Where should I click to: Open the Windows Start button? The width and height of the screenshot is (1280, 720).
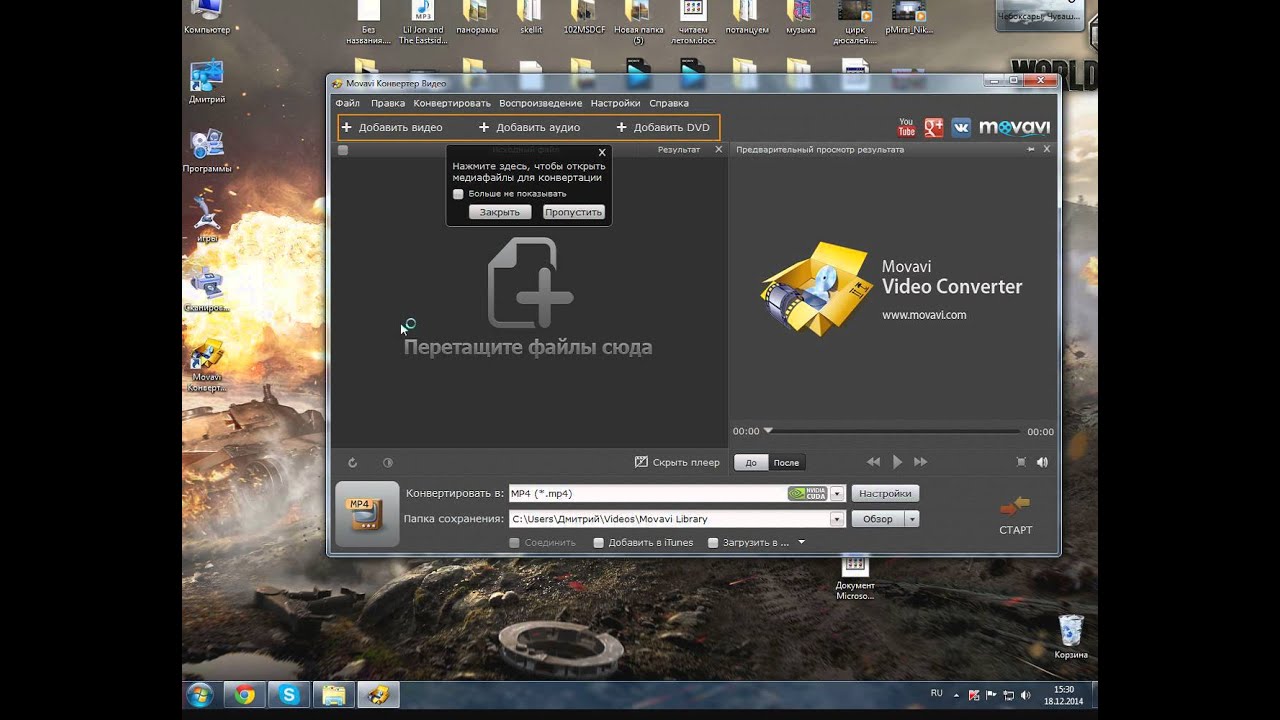199,695
